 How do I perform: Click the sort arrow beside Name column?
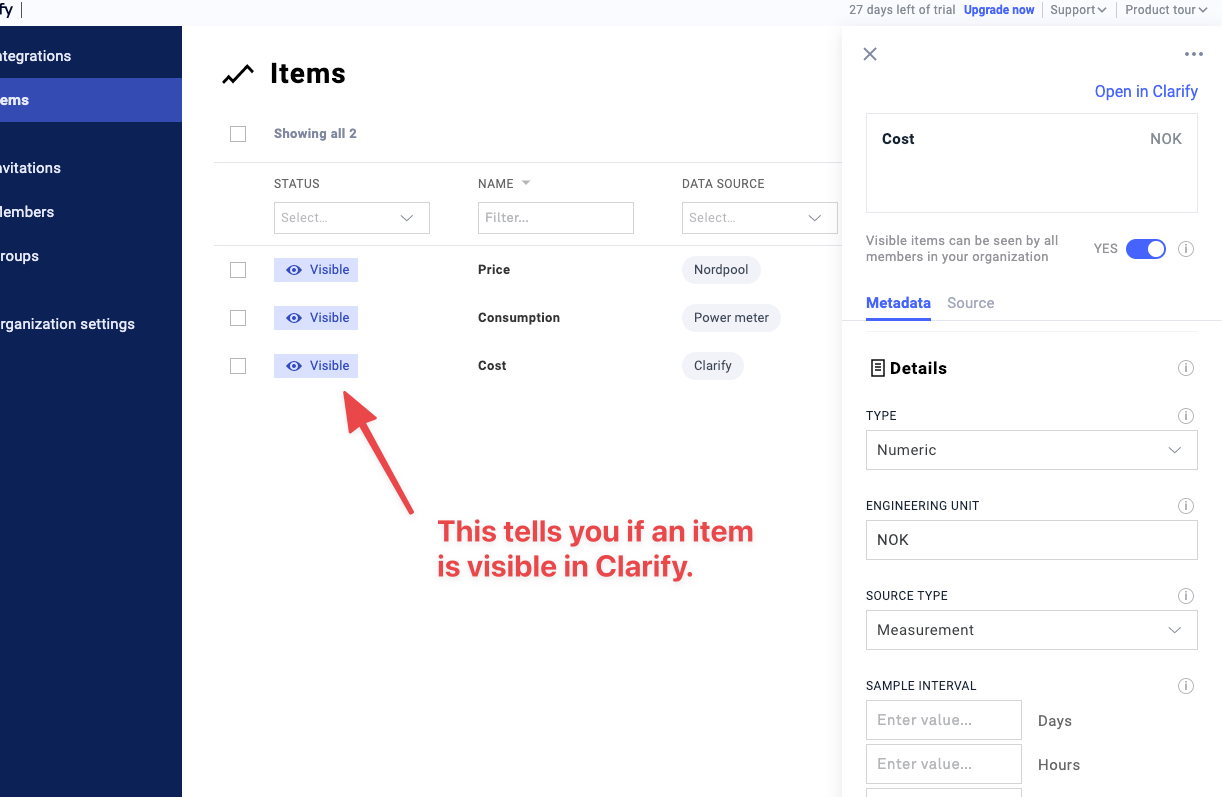pyautogui.click(x=526, y=183)
